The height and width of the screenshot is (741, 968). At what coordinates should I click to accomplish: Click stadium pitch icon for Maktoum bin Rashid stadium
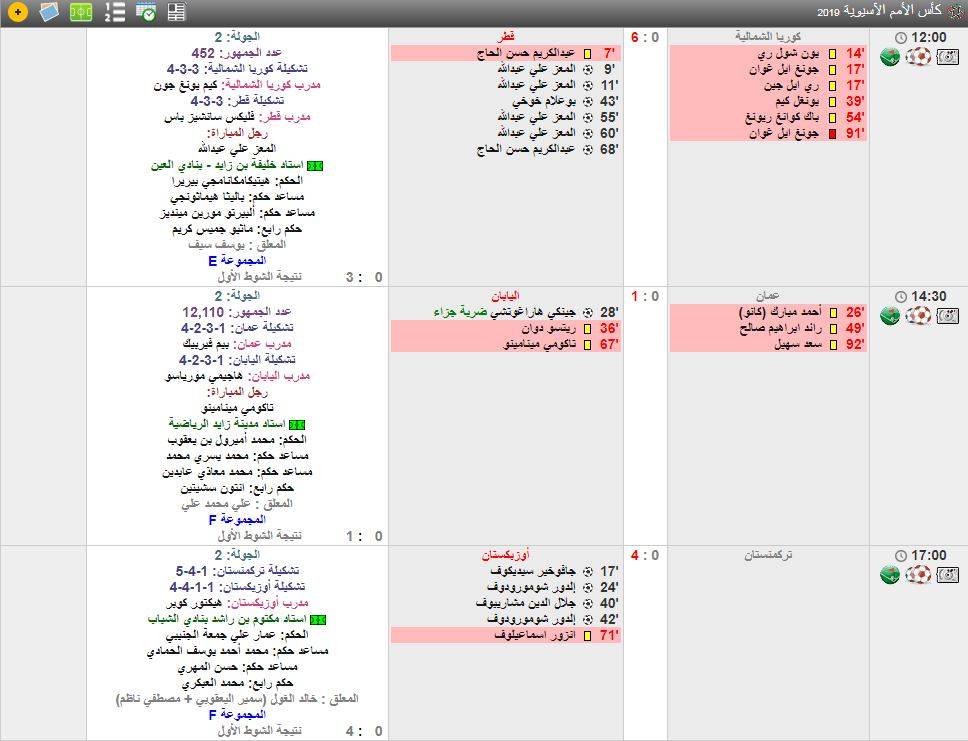319,619
